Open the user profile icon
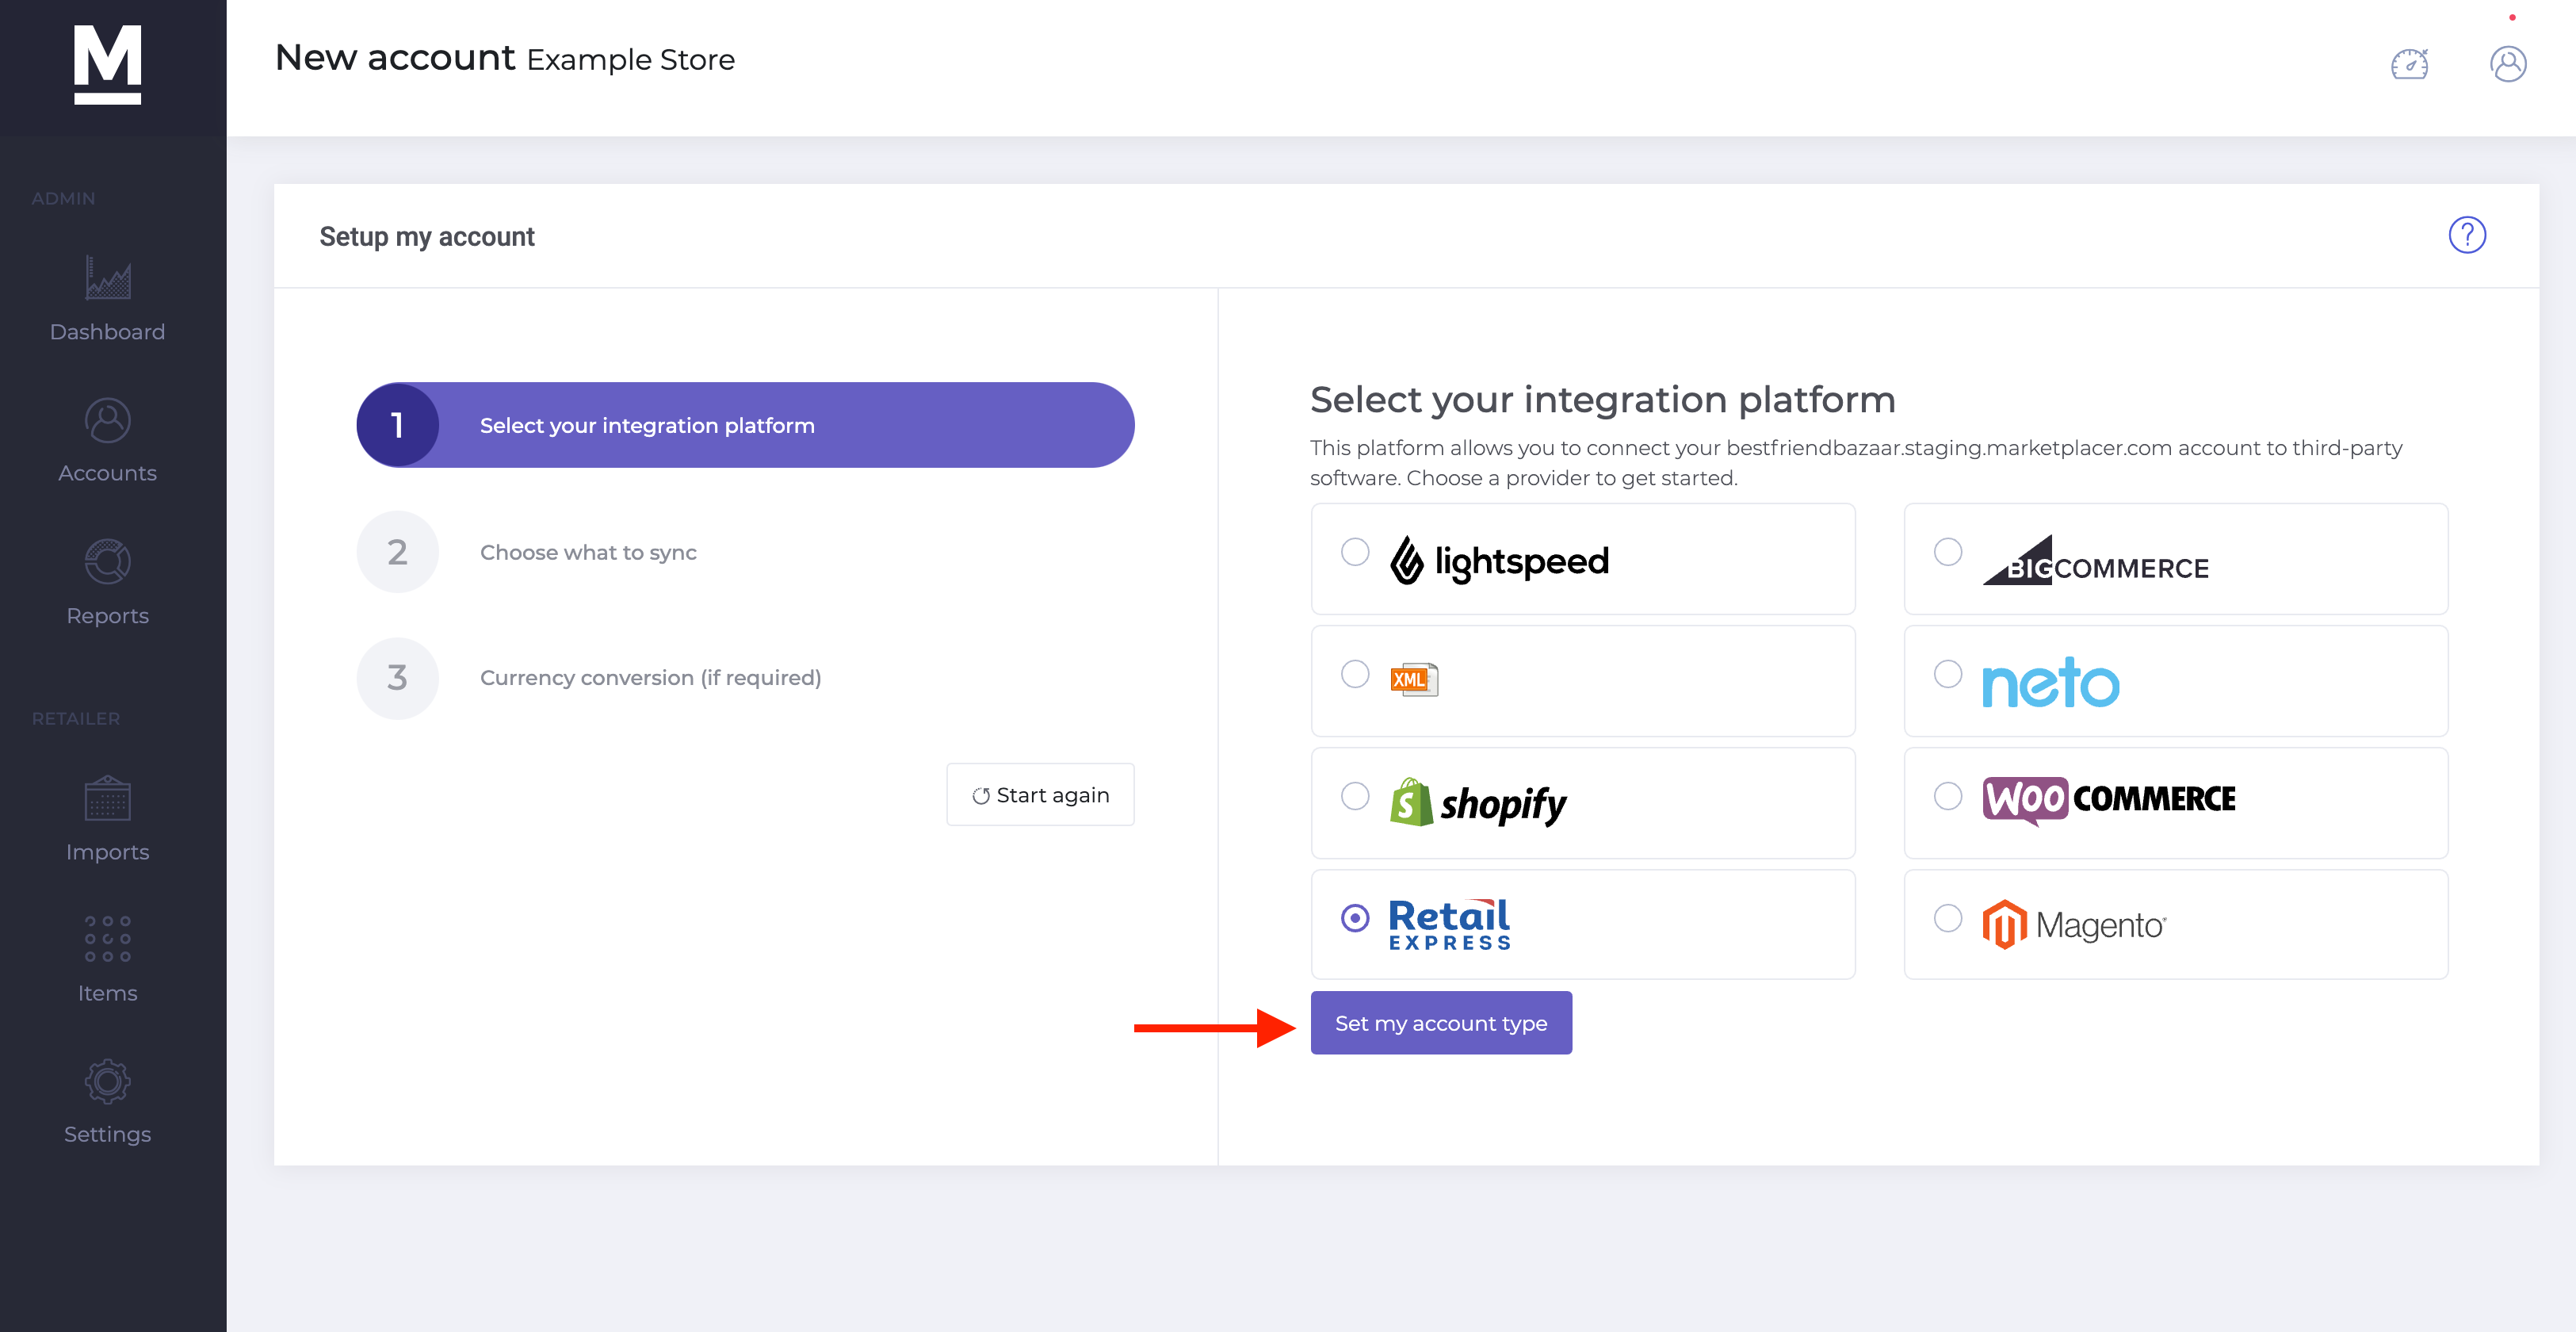This screenshot has height=1332, width=2576. pos(2508,64)
